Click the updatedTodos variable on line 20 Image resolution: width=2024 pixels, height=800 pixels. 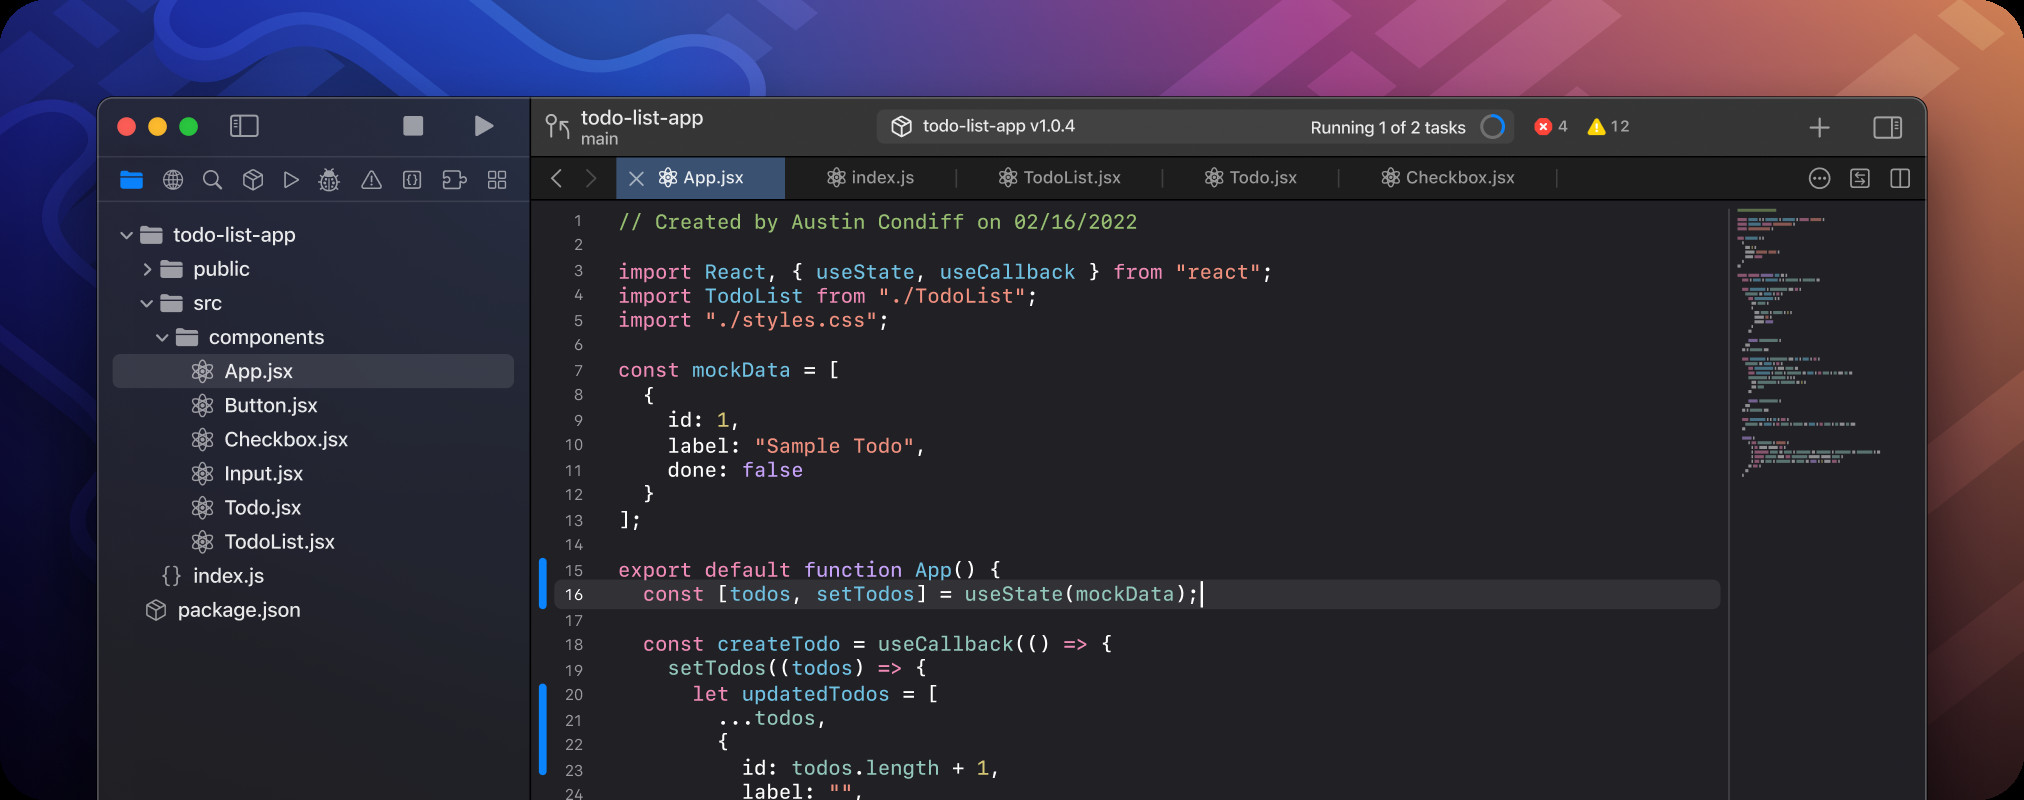click(815, 694)
